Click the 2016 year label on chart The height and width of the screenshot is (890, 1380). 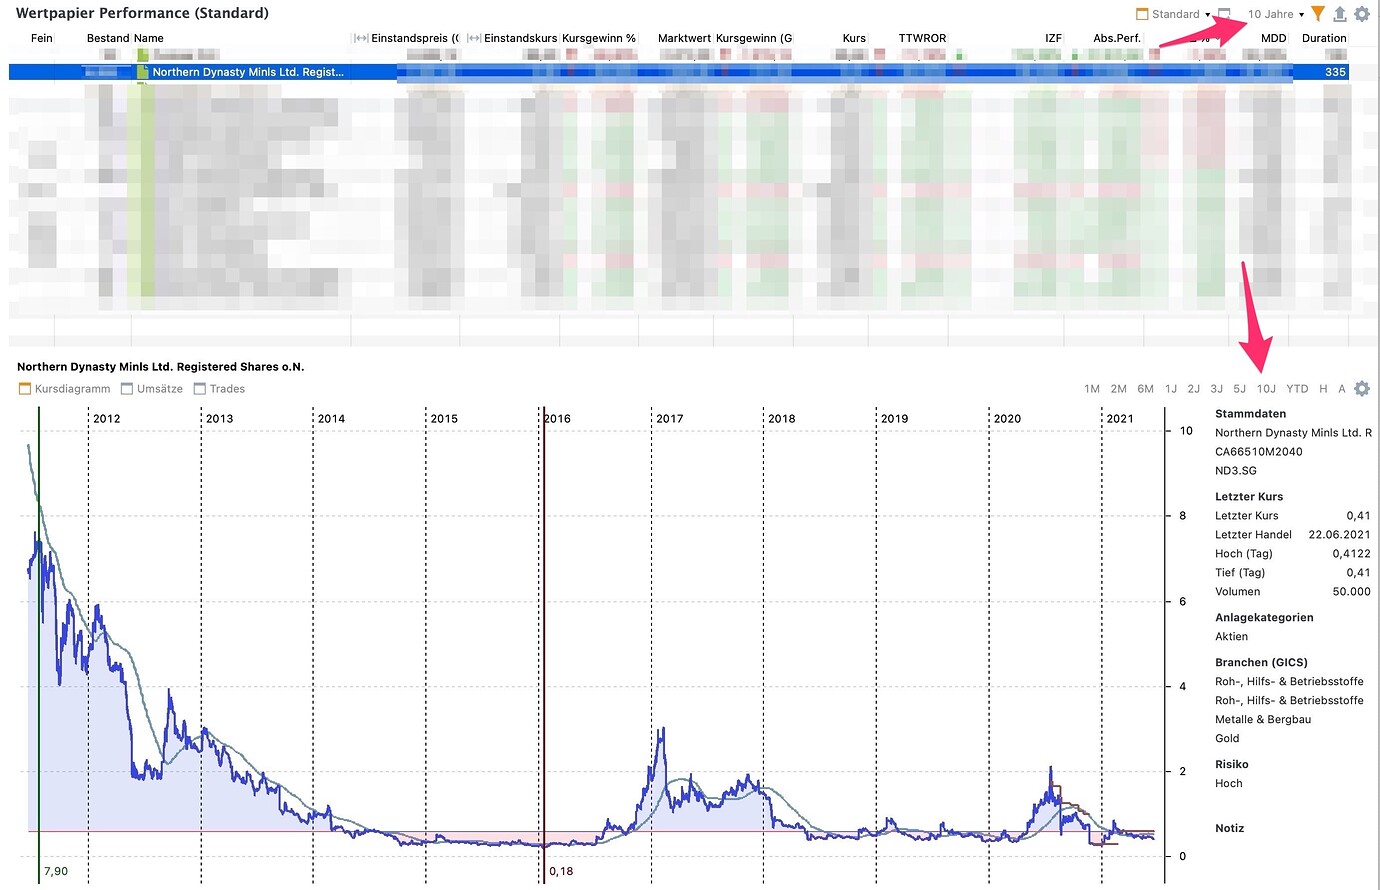tap(557, 418)
